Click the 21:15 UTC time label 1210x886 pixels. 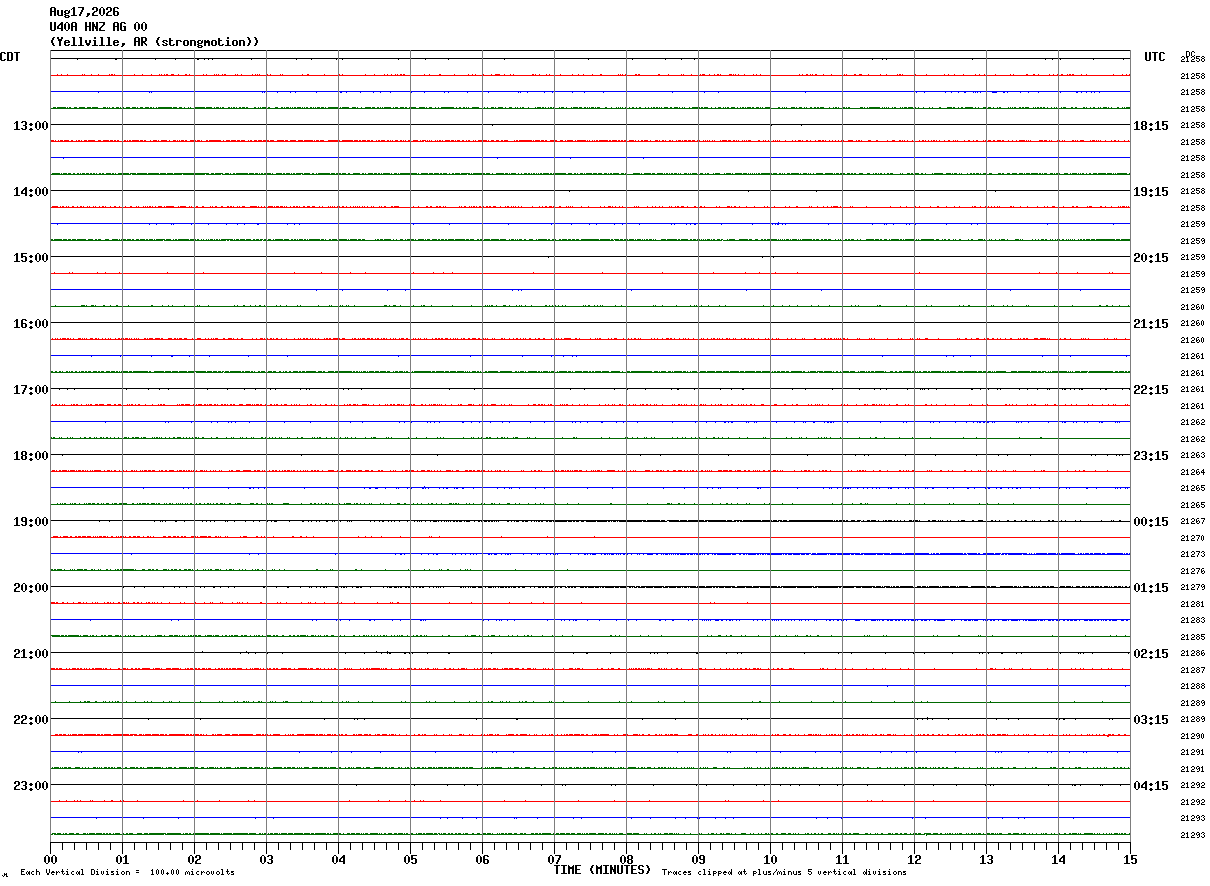point(1150,324)
